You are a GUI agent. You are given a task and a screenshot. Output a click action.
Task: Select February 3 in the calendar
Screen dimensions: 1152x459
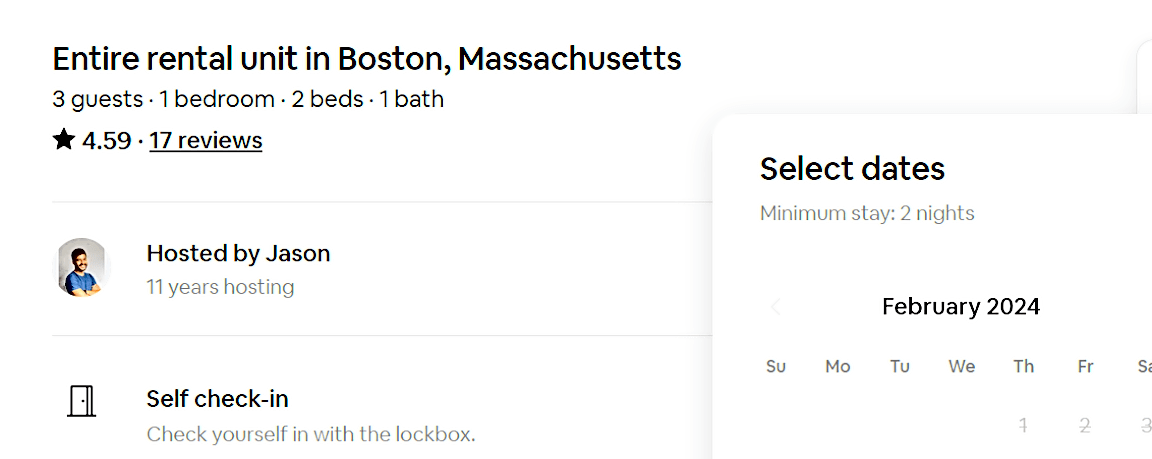(1145, 424)
